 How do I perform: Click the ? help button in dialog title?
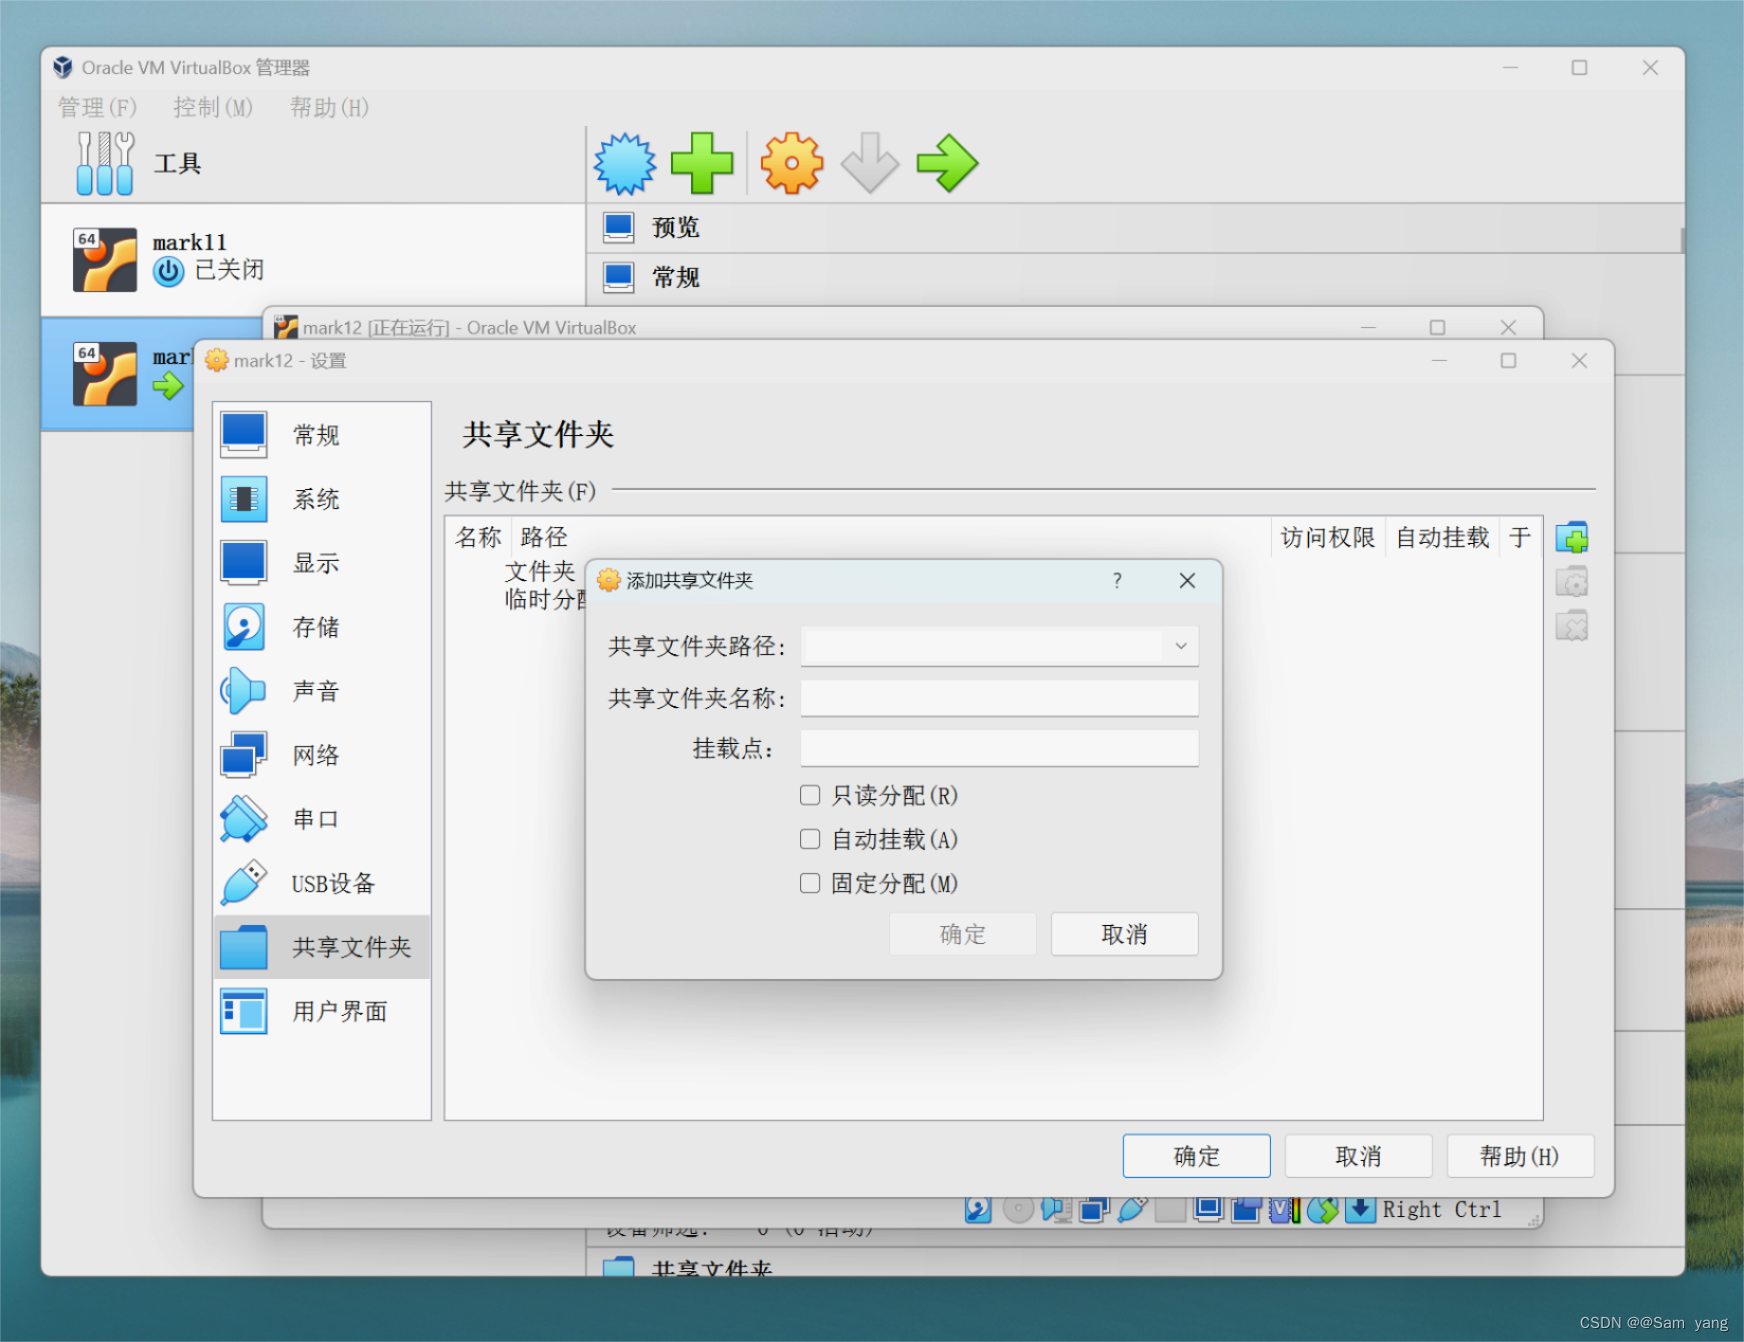point(1117,581)
